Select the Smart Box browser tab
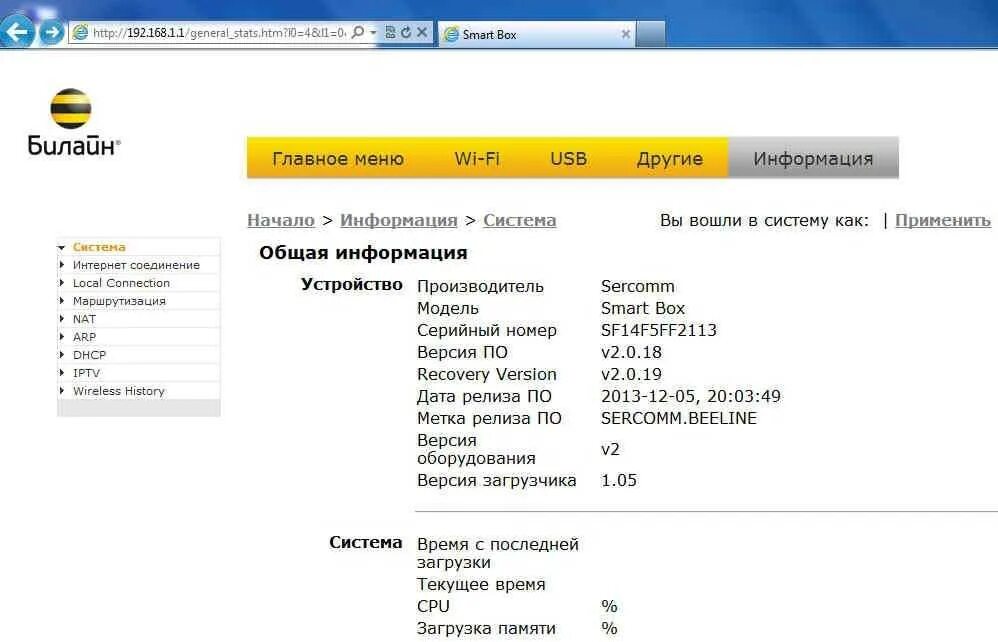998x642 pixels. tap(537, 34)
